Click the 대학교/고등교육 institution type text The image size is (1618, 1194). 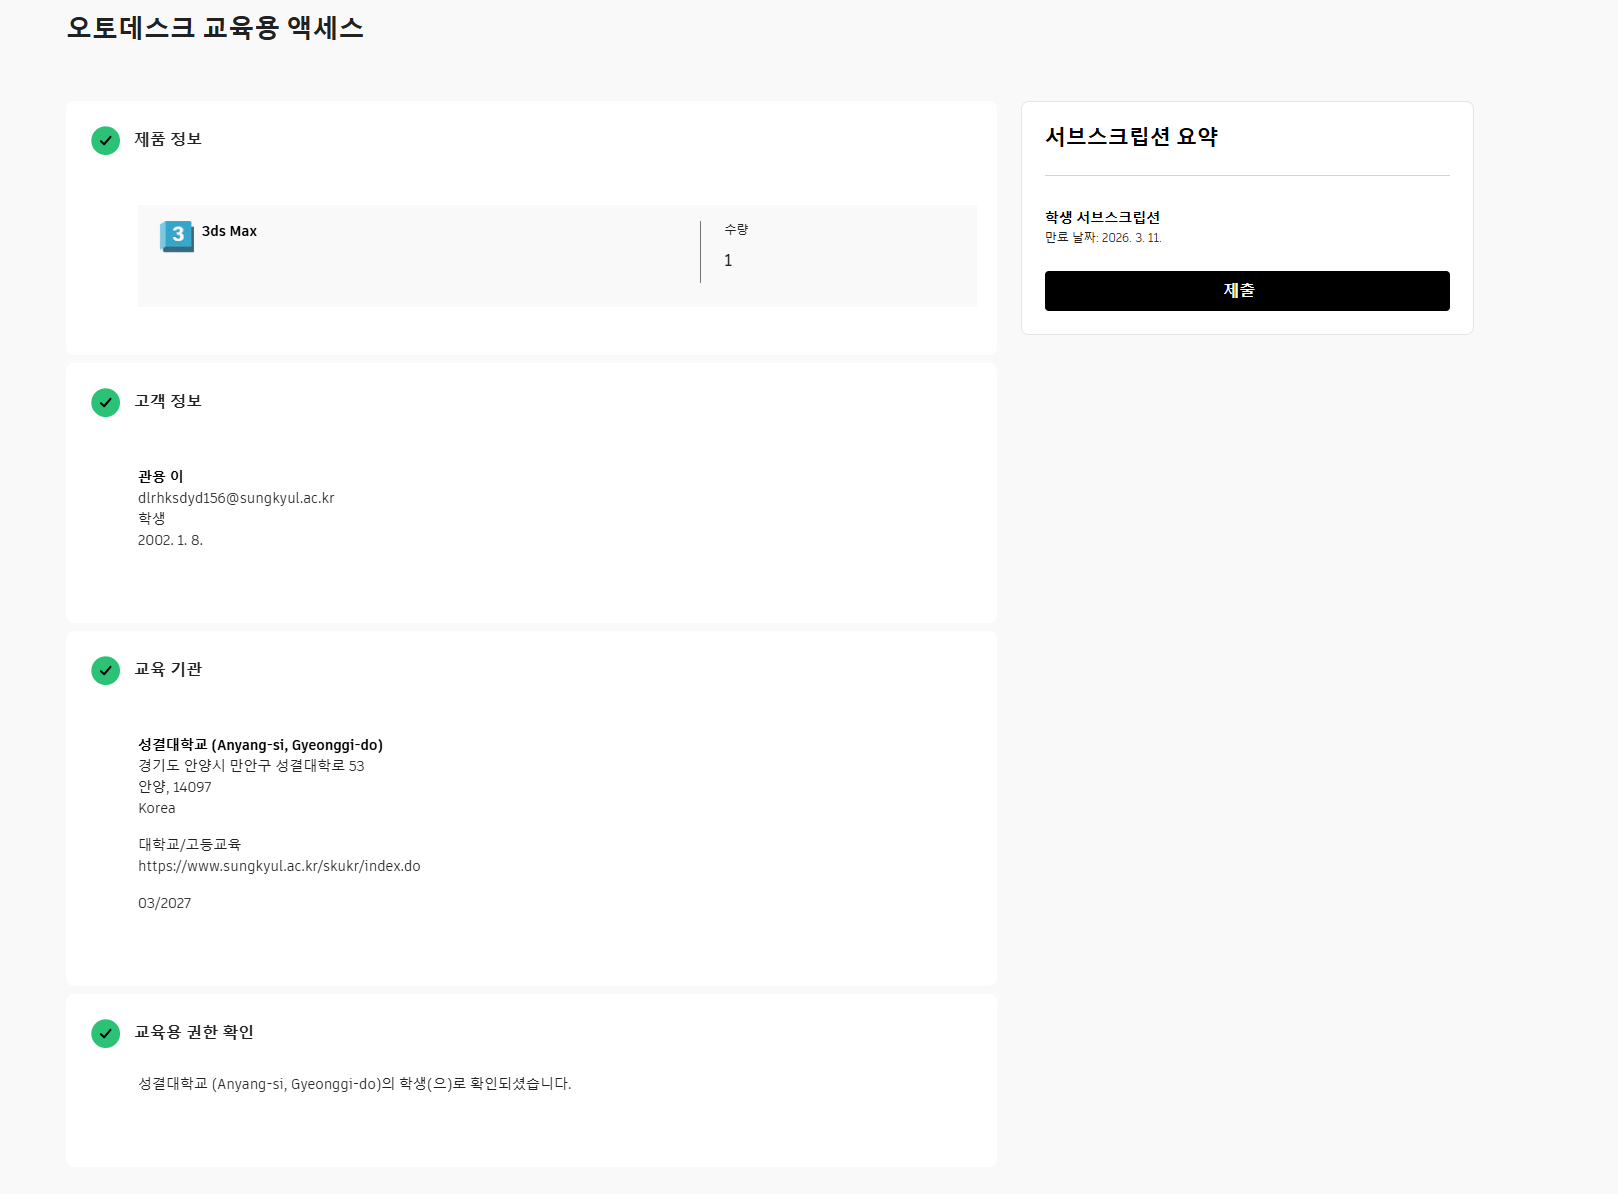190,844
